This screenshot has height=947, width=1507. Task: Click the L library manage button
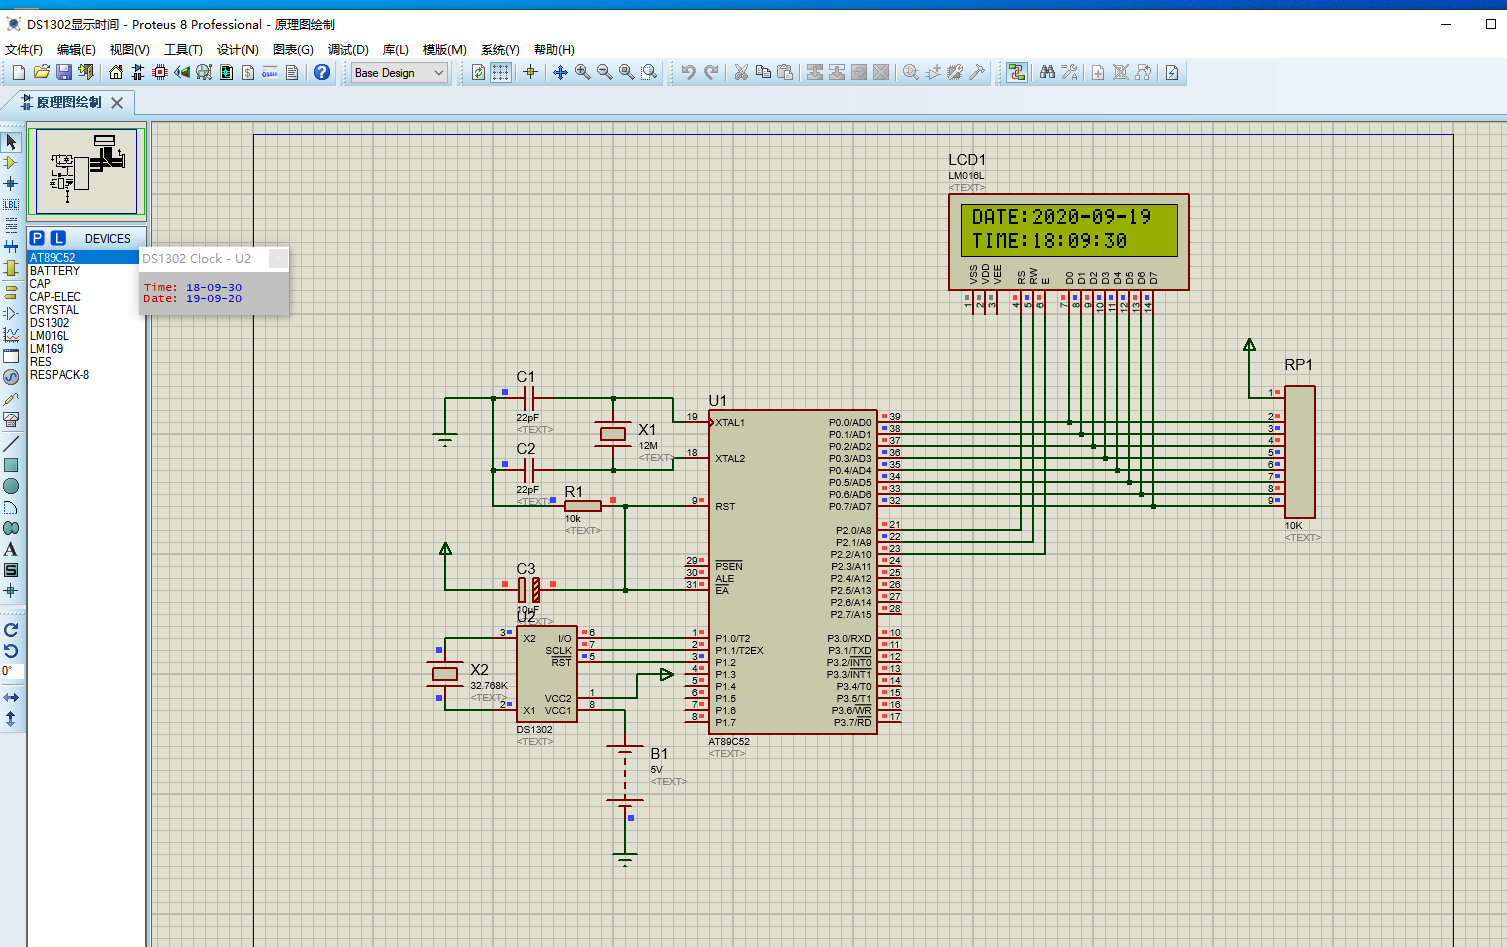(x=58, y=238)
